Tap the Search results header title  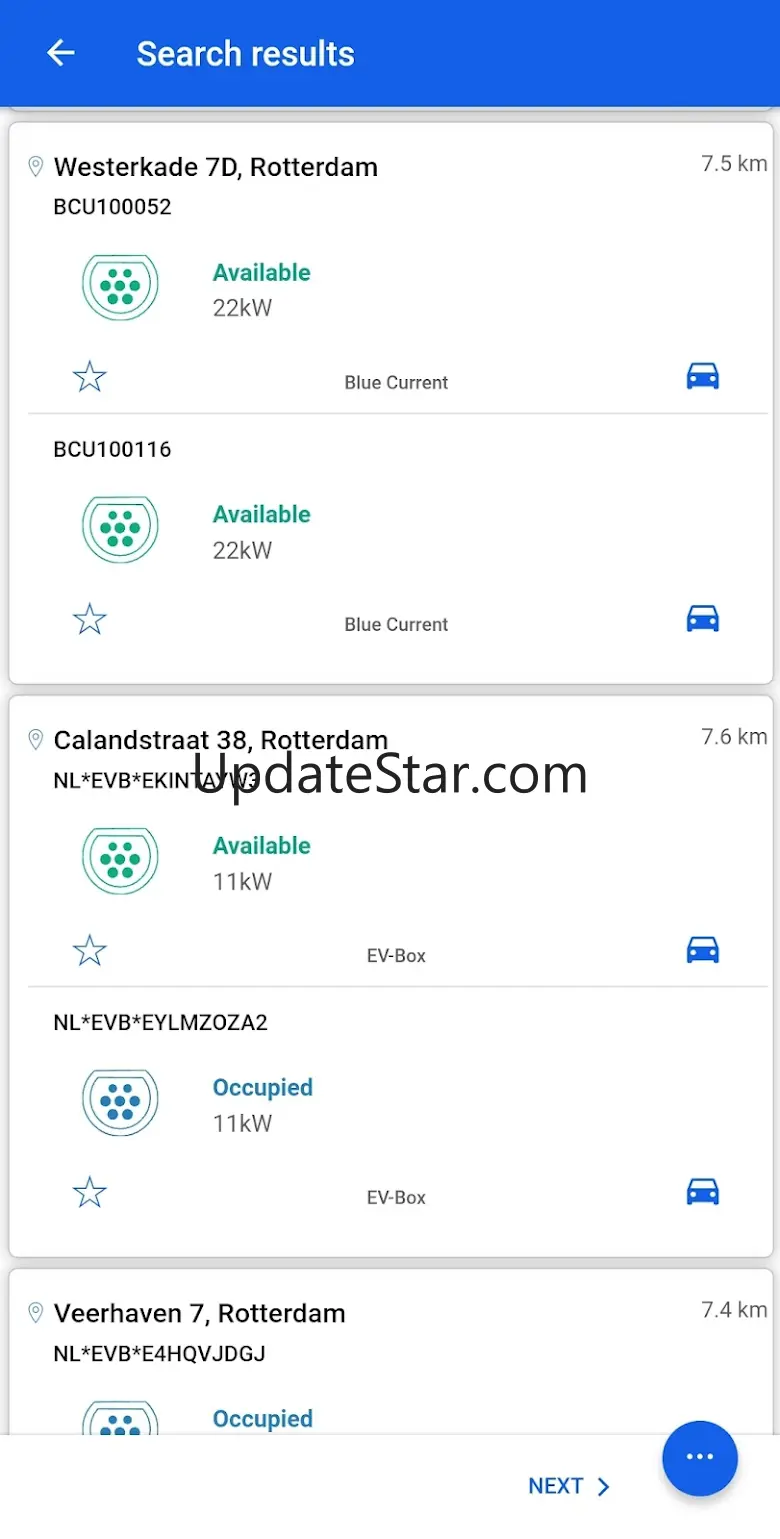tap(245, 53)
